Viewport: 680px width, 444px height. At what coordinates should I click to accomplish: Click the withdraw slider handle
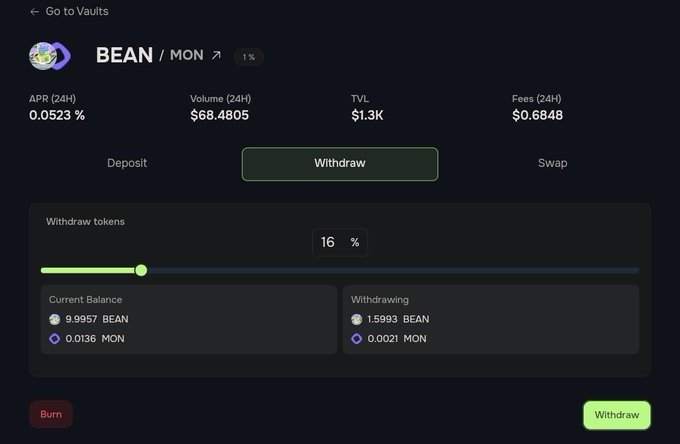click(141, 270)
